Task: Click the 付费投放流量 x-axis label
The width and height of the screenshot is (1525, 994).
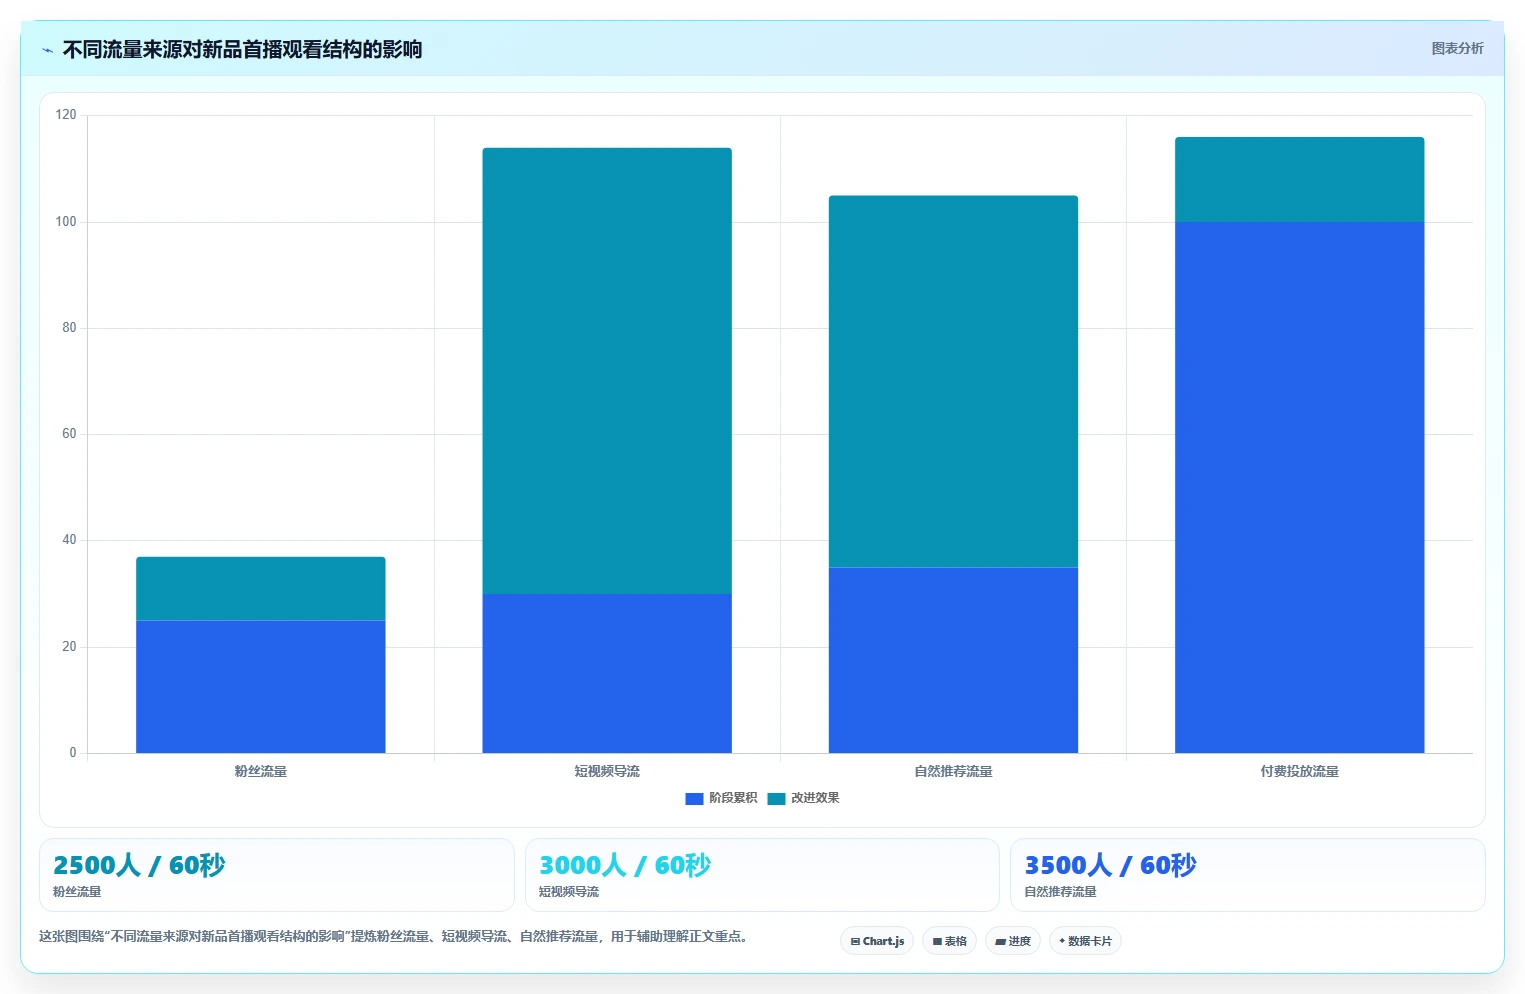Action: pos(1299,771)
